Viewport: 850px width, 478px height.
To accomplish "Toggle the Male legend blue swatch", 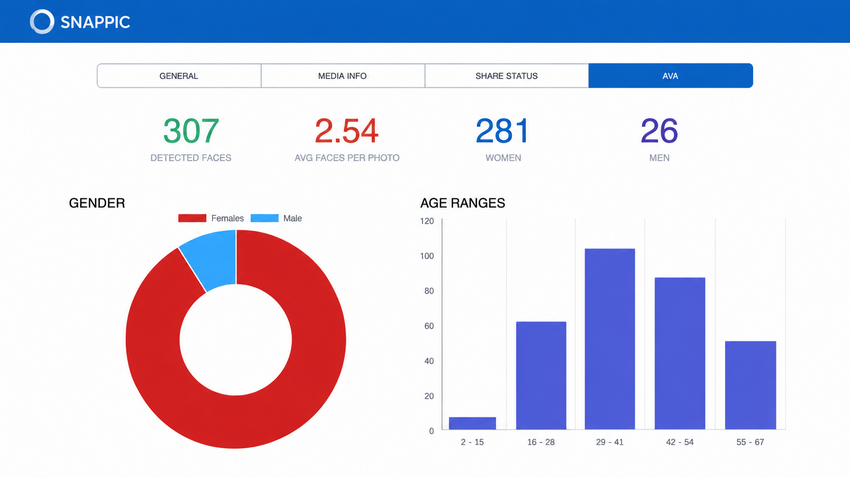I will [x=265, y=218].
